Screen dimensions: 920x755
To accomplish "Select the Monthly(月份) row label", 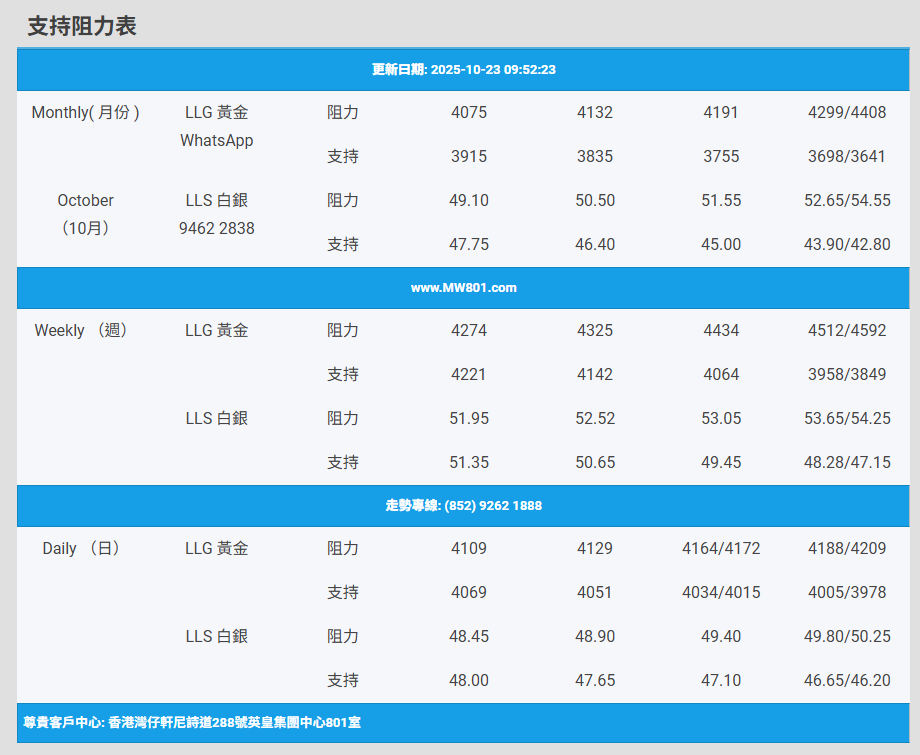I will [x=85, y=112].
